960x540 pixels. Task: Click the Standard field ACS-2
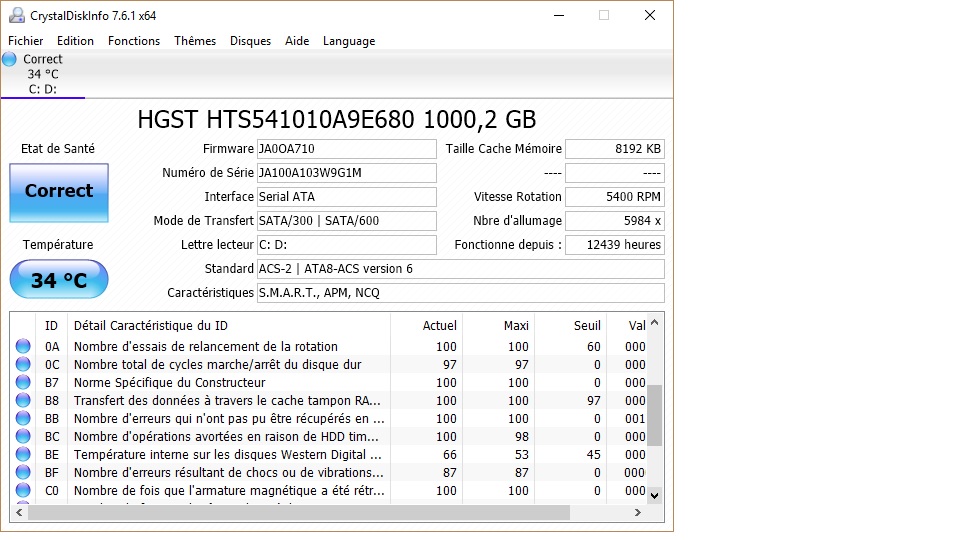click(460, 269)
